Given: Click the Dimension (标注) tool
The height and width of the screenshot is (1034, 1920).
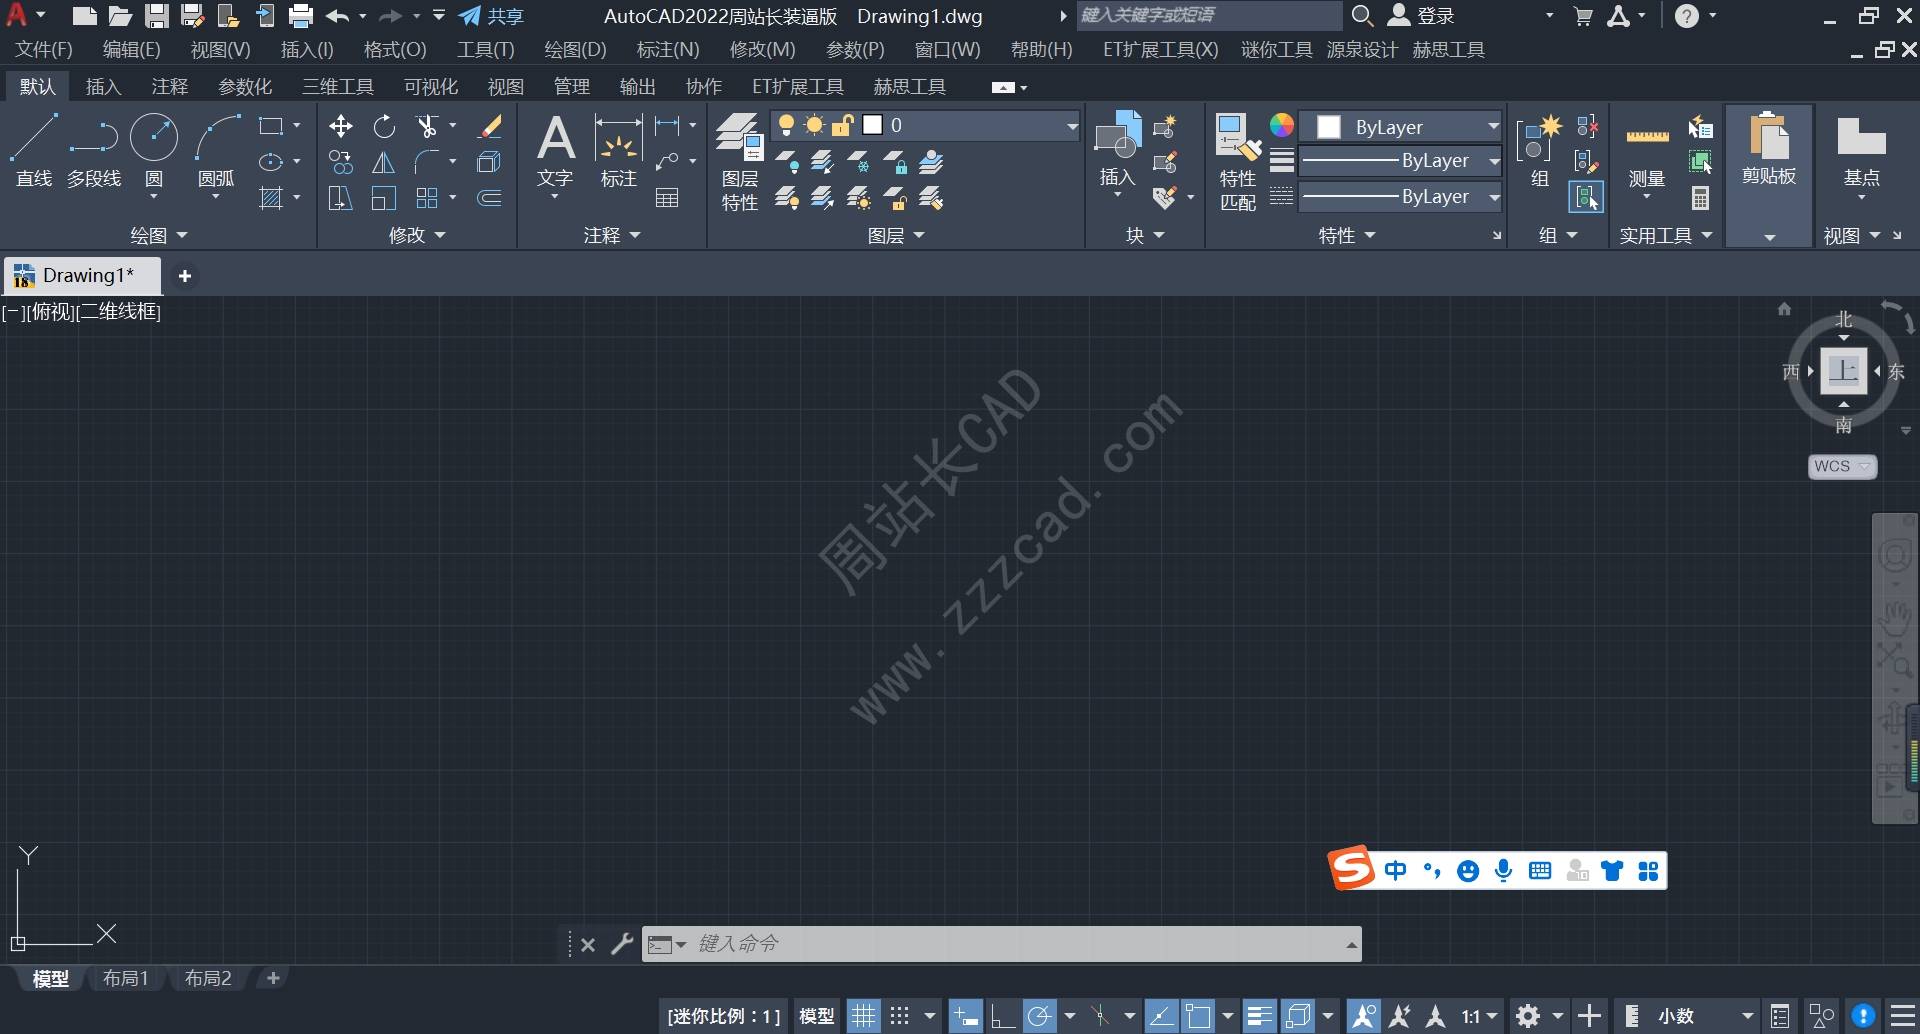Looking at the screenshot, I should point(618,150).
